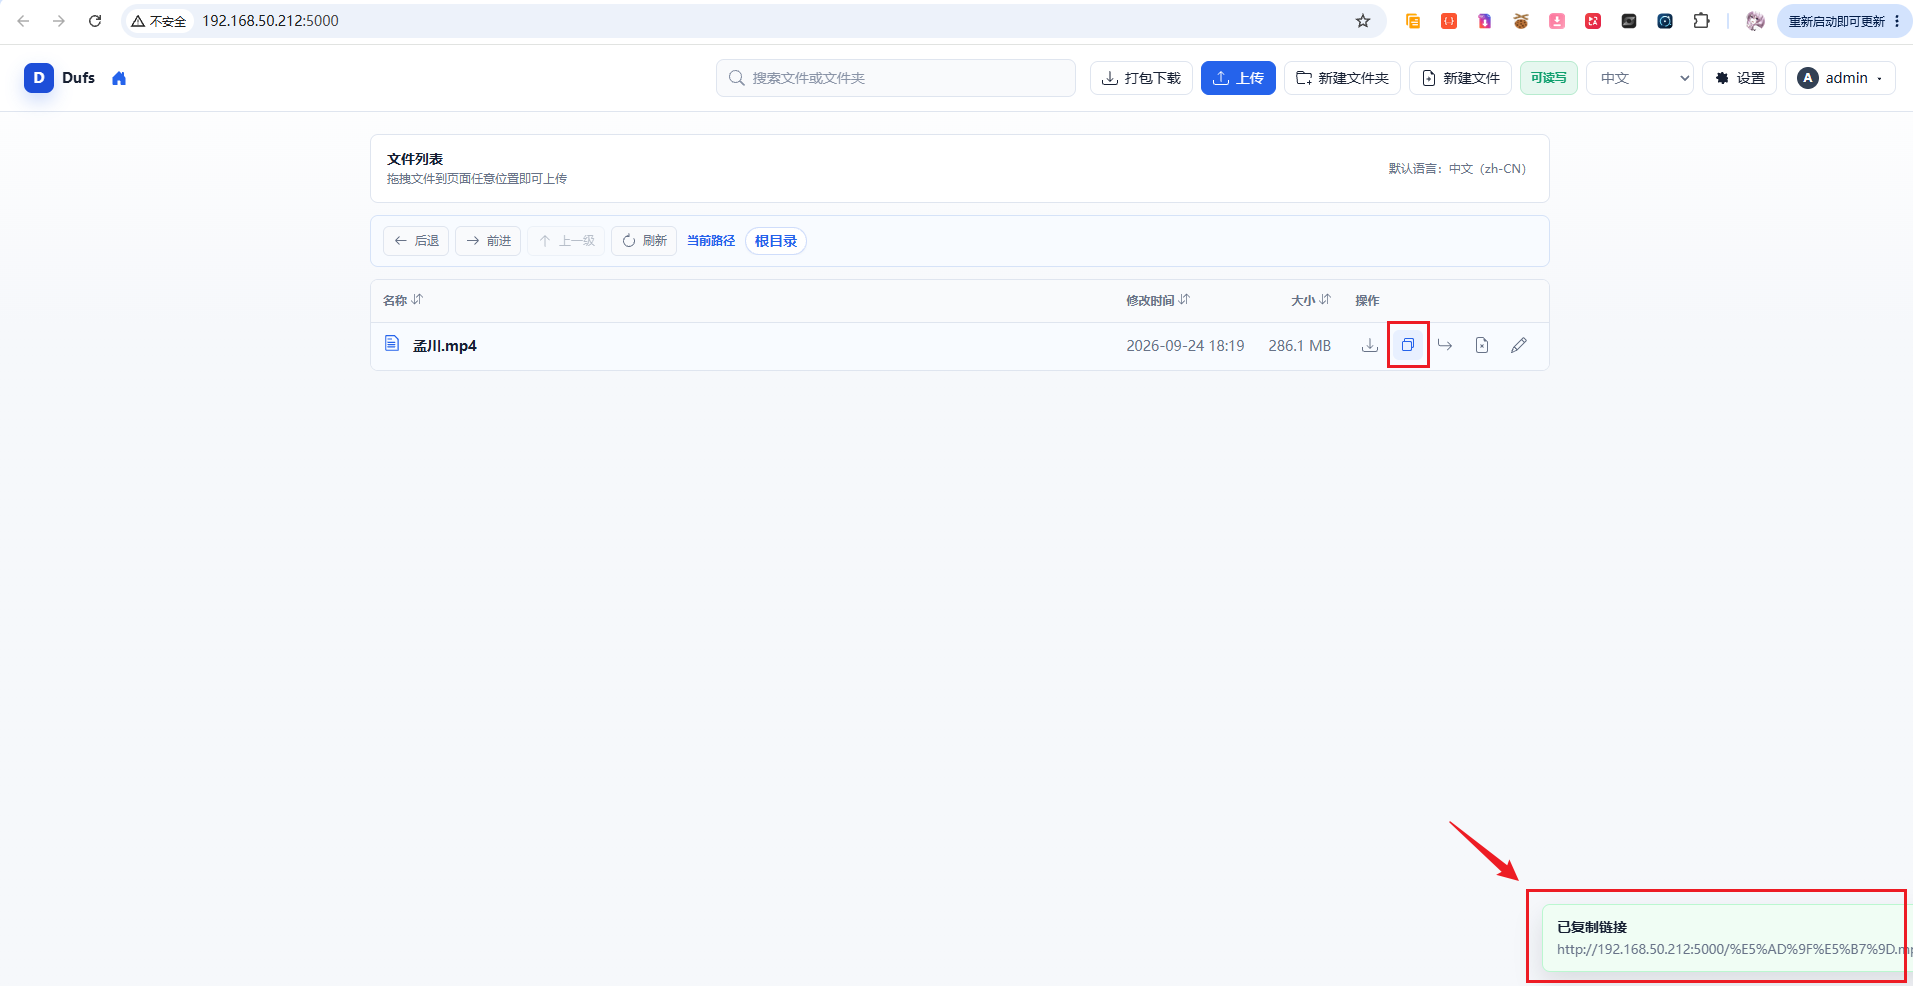This screenshot has width=1913, height=986.
Task: Move 孟川.mp4 using the arrow icon
Action: coord(1445,345)
